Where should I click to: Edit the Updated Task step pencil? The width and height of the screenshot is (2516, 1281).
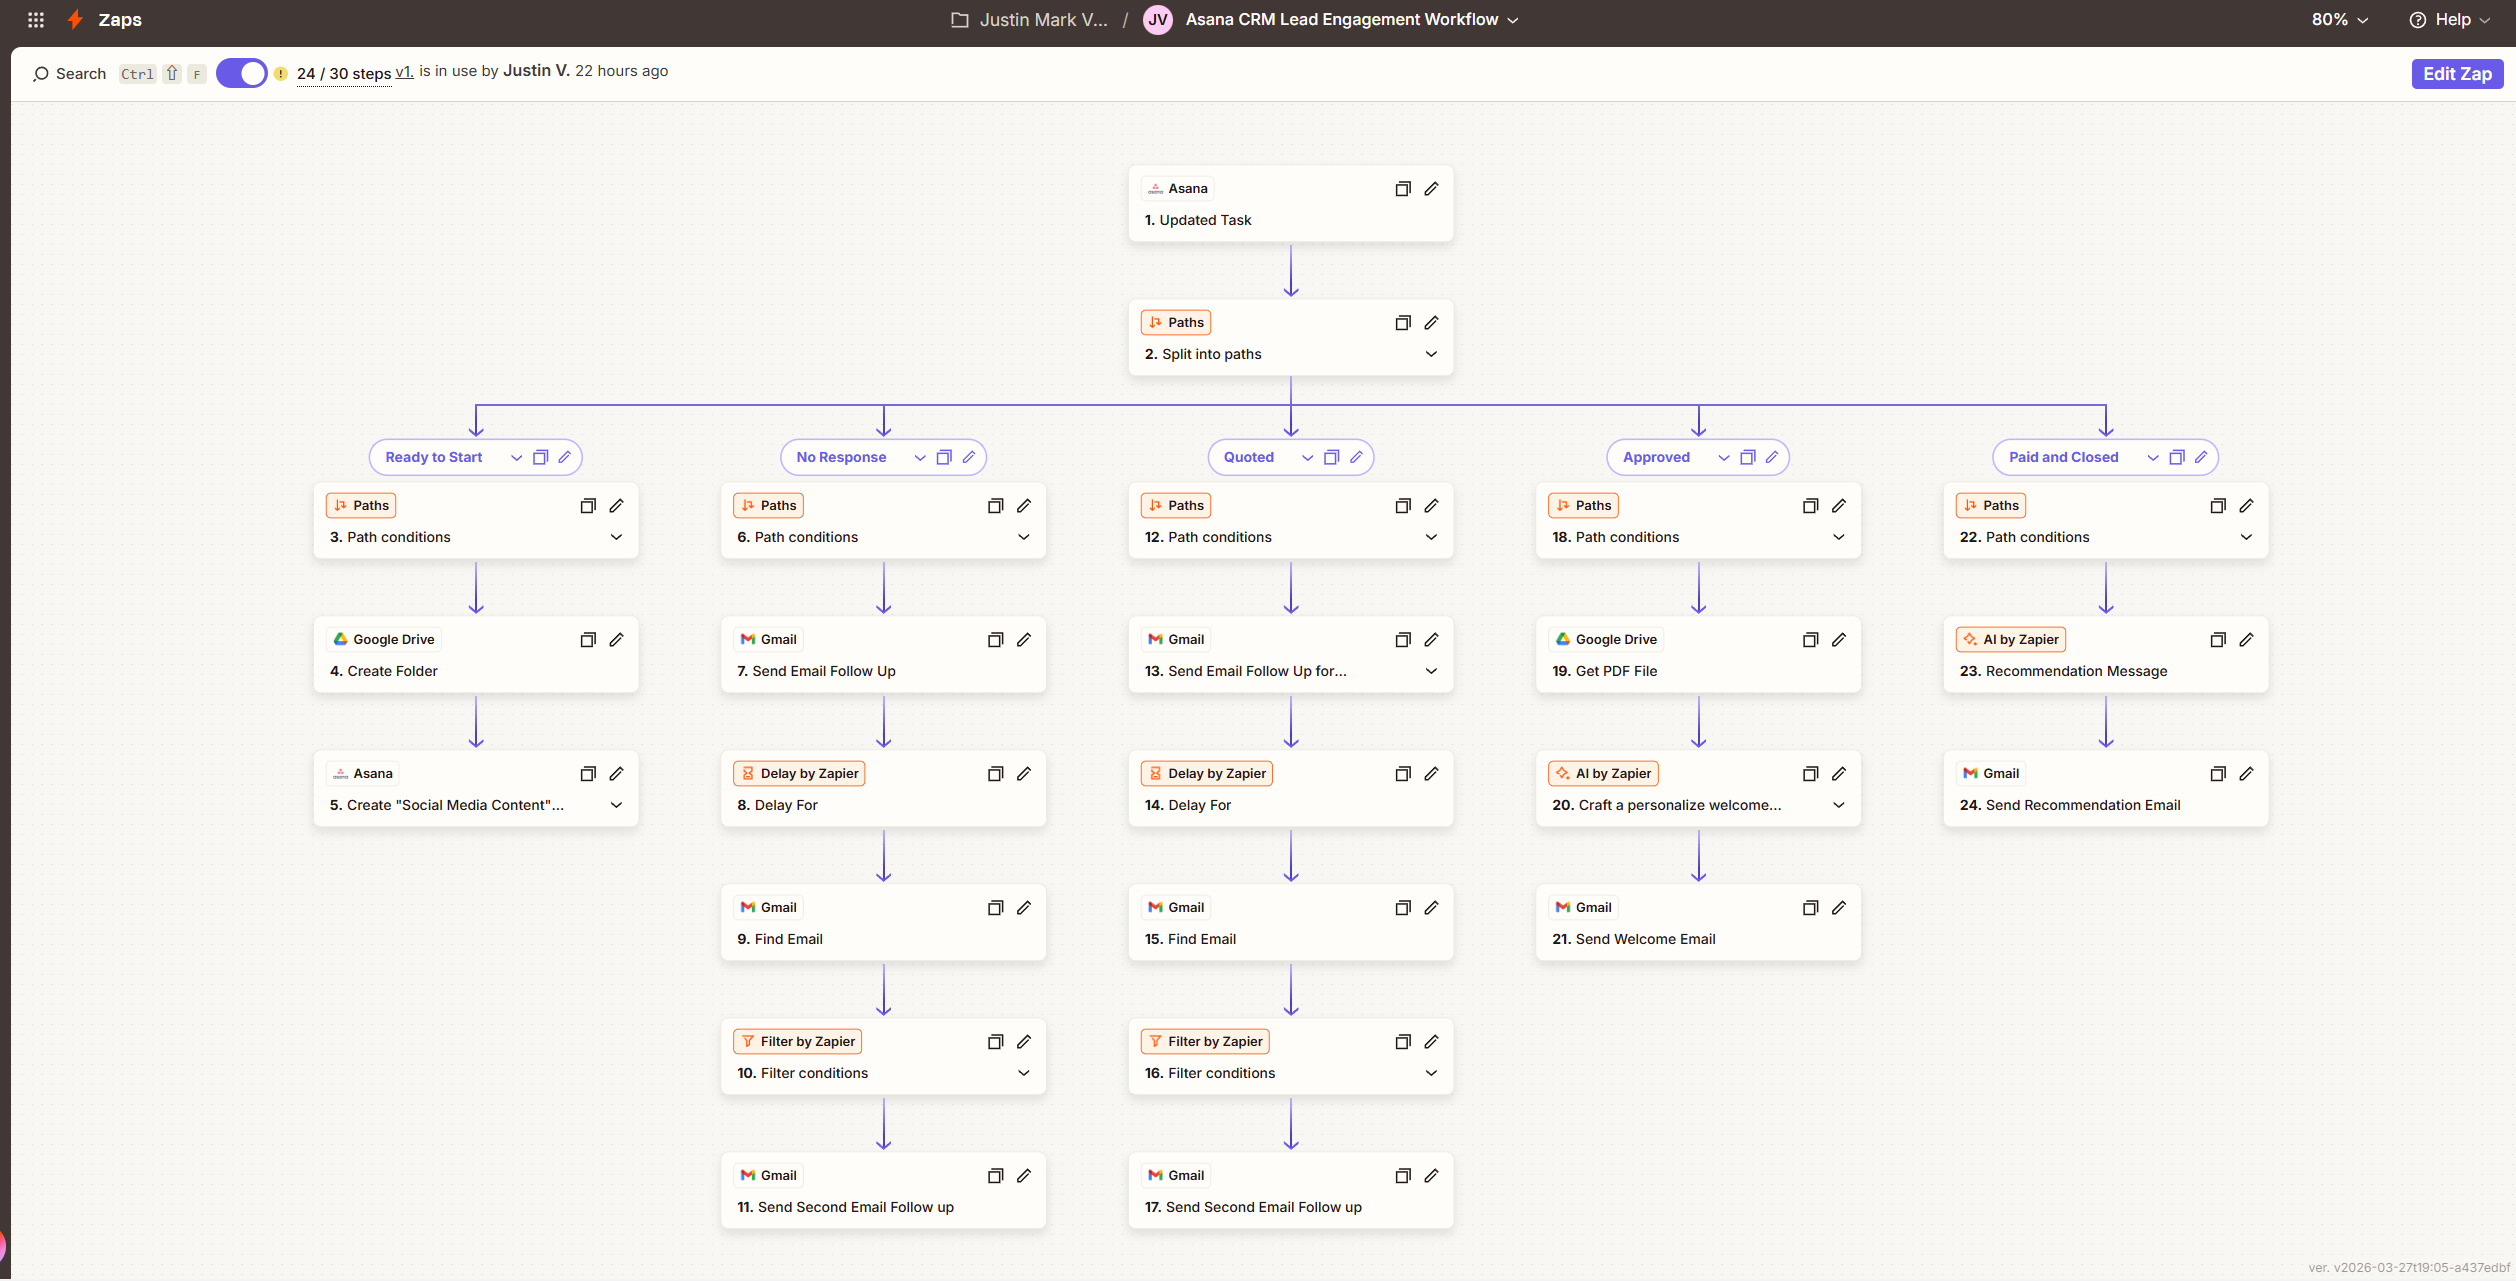click(1431, 188)
